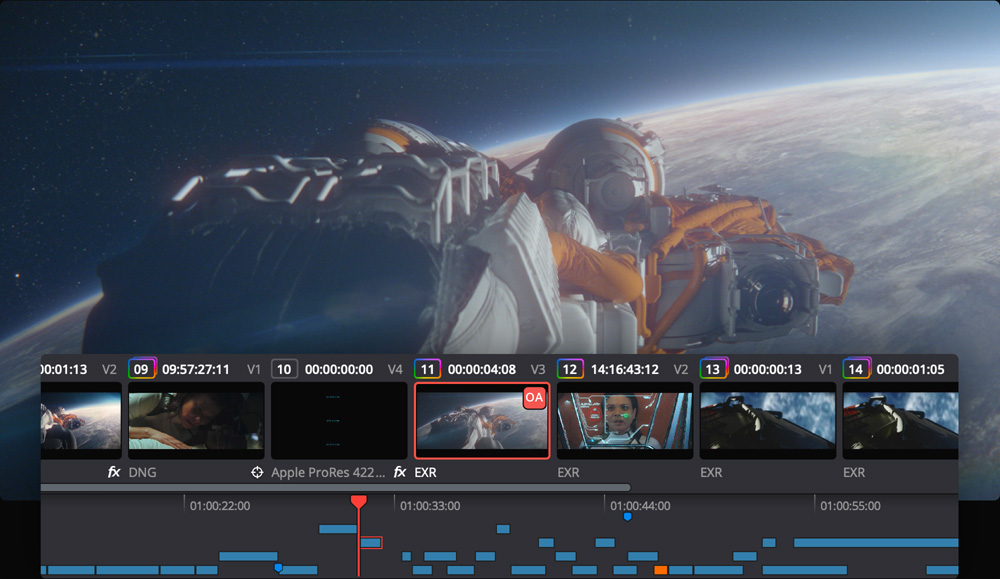The height and width of the screenshot is (579, 1000).
Task: Click the horizontal scrollbar under the thumbnails
Action: (x=335, y=488)
